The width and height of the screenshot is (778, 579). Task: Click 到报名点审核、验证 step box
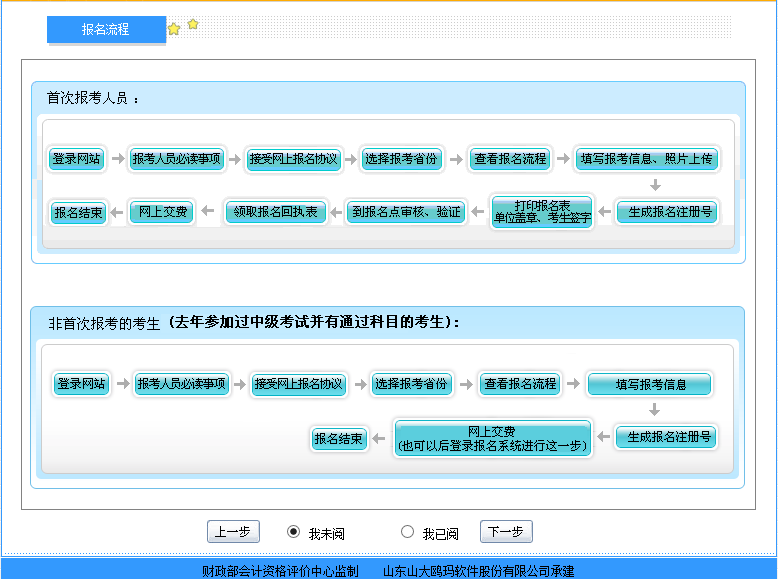[x=407, y=212]
